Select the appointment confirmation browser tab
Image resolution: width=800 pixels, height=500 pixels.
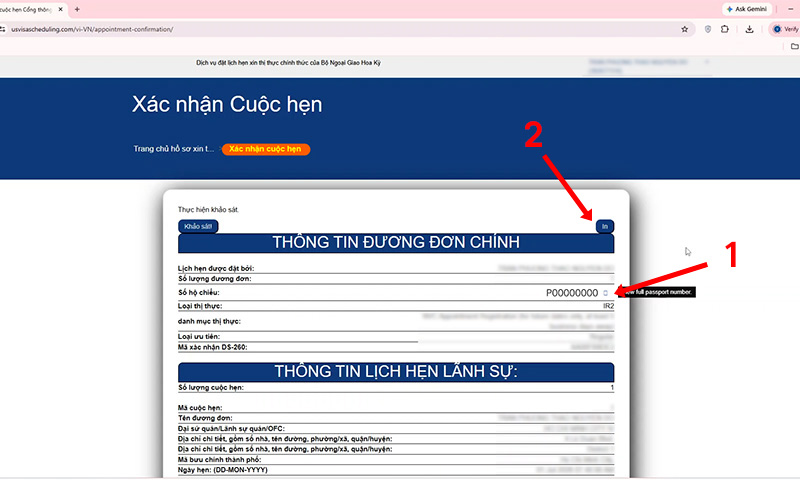click(32, 9)
